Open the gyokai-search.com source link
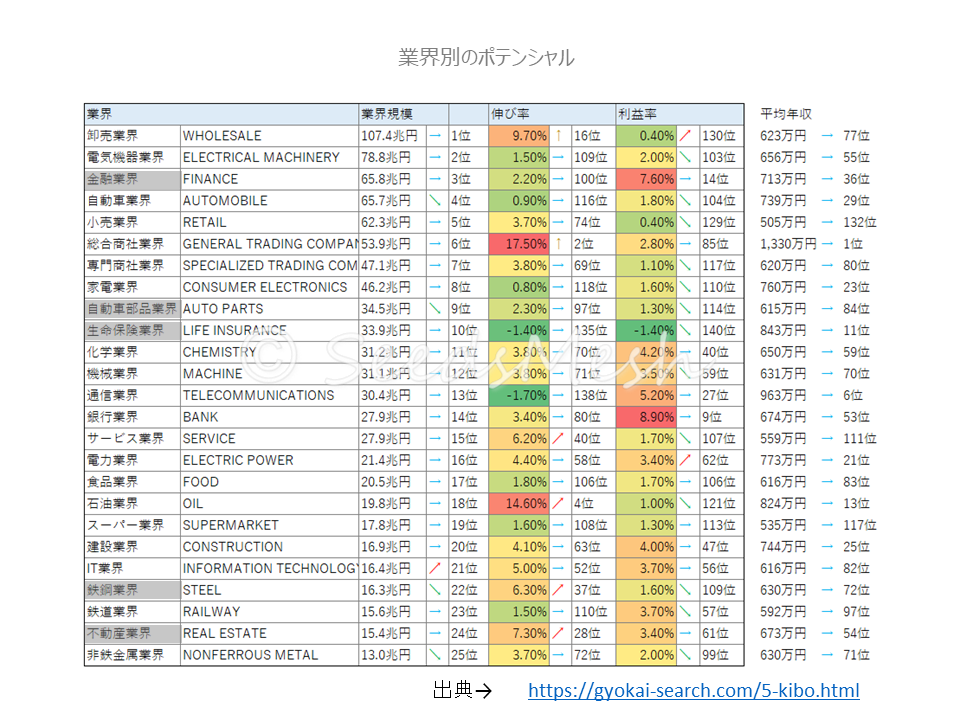 (x=693, y=691)
